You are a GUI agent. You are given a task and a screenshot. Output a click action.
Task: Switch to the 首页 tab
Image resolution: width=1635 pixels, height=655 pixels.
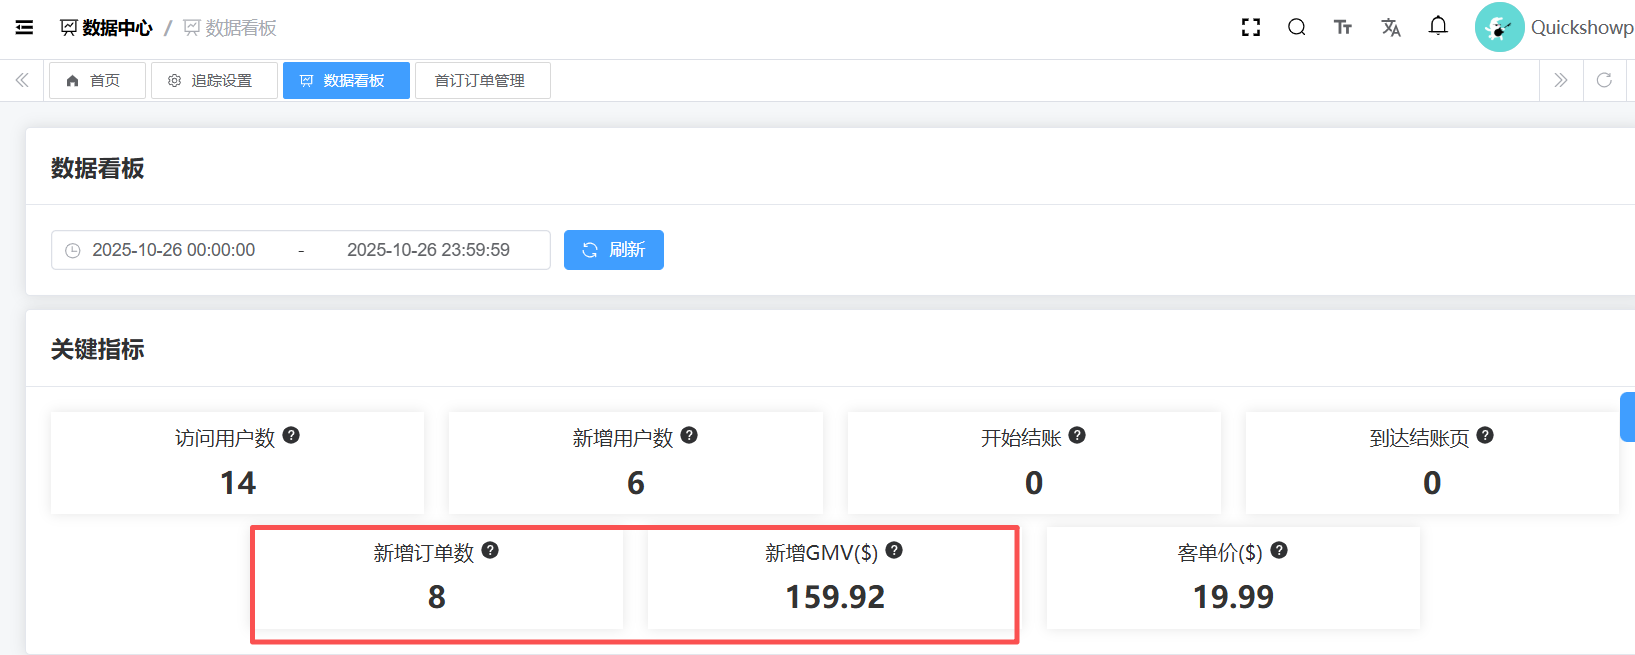click(x=97, y=81)
